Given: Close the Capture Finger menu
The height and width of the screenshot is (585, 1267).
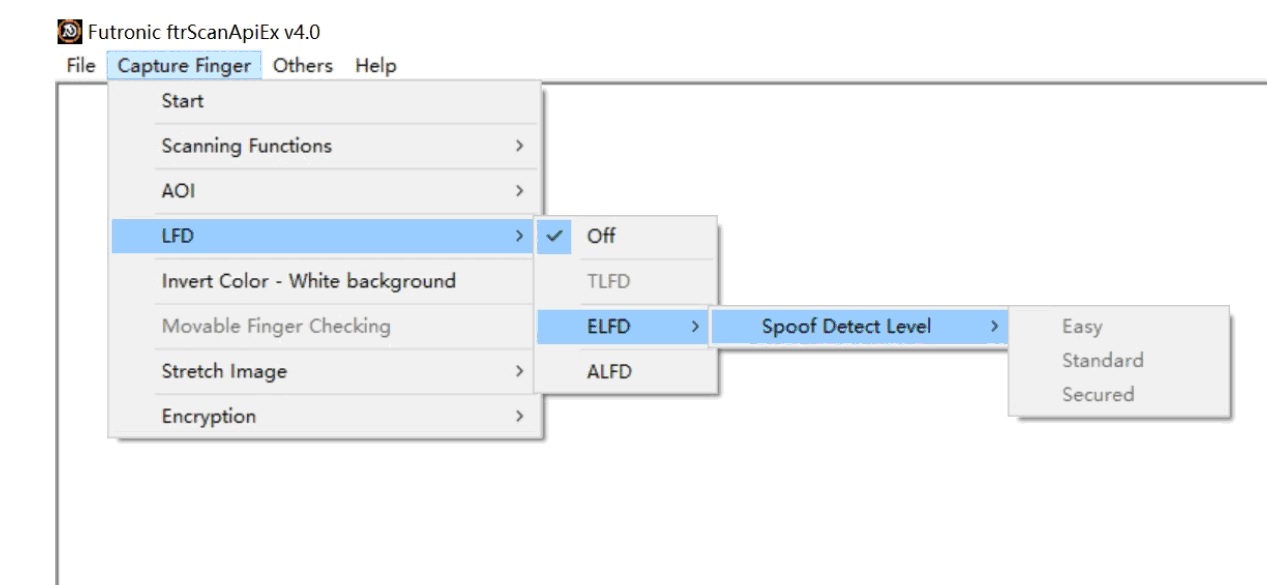Looking at the screenshot, I should point(184,66).
